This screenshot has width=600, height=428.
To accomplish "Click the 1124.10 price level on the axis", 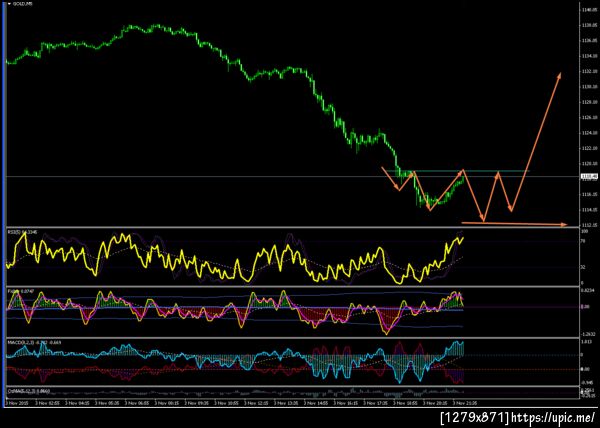I will [x=590, y=133].
